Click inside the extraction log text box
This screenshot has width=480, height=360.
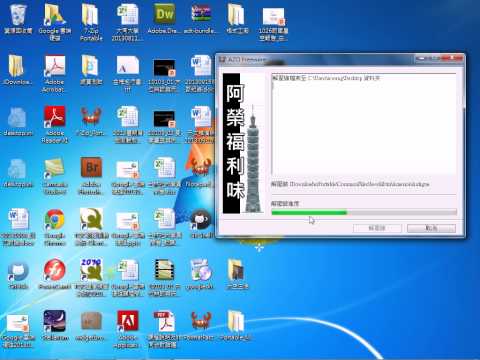click(x=364, y=124)
